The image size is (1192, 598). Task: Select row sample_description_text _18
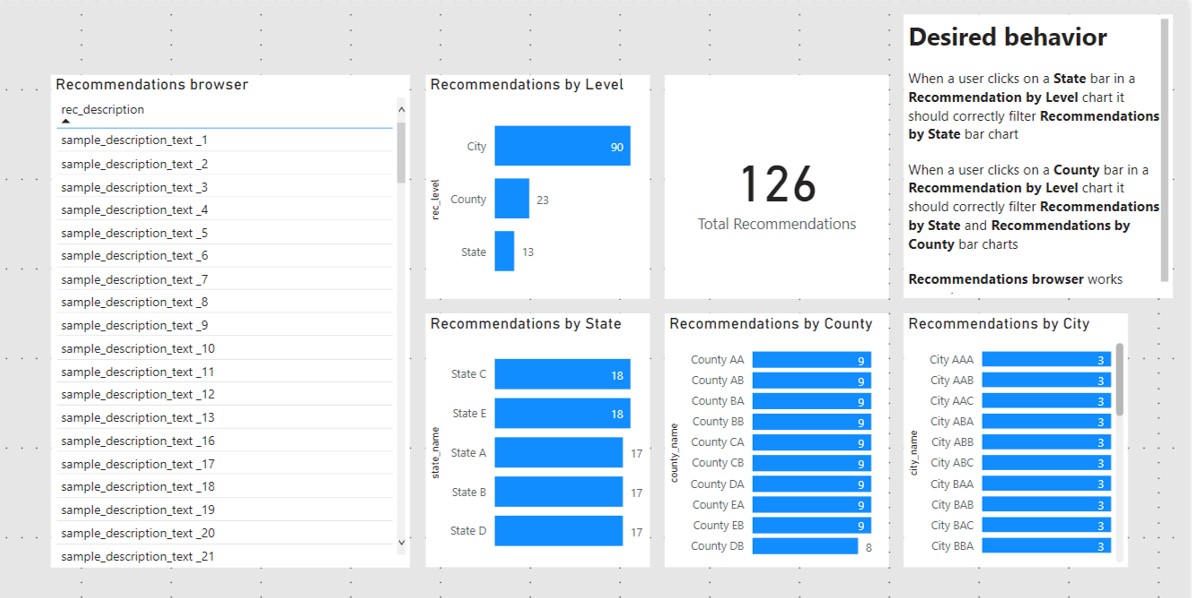point(225,486)
